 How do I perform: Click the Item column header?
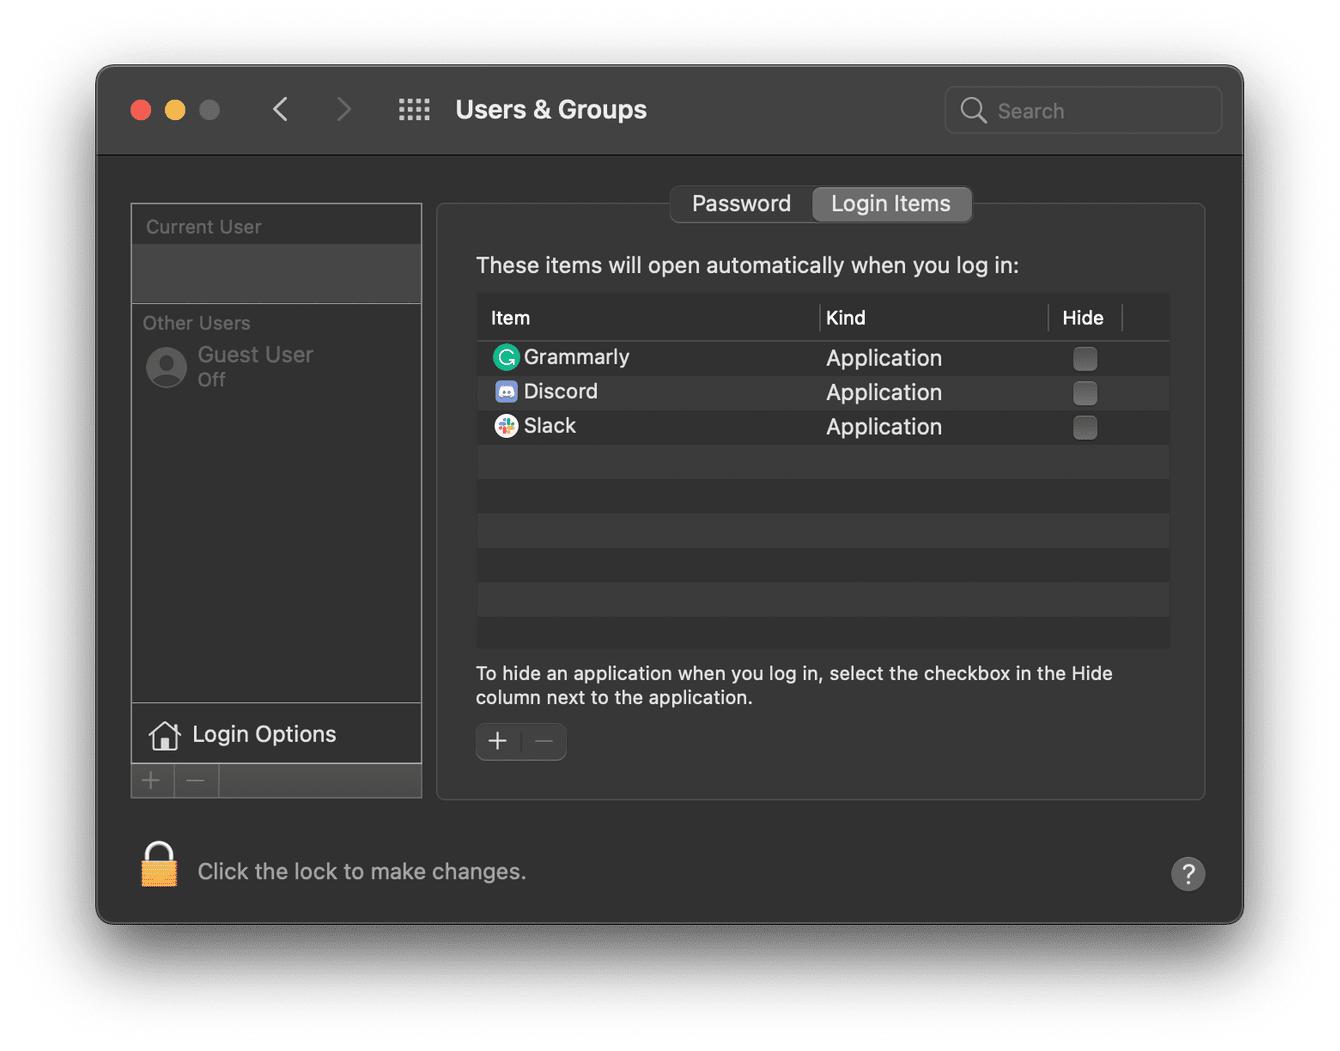tap(510, 318)
